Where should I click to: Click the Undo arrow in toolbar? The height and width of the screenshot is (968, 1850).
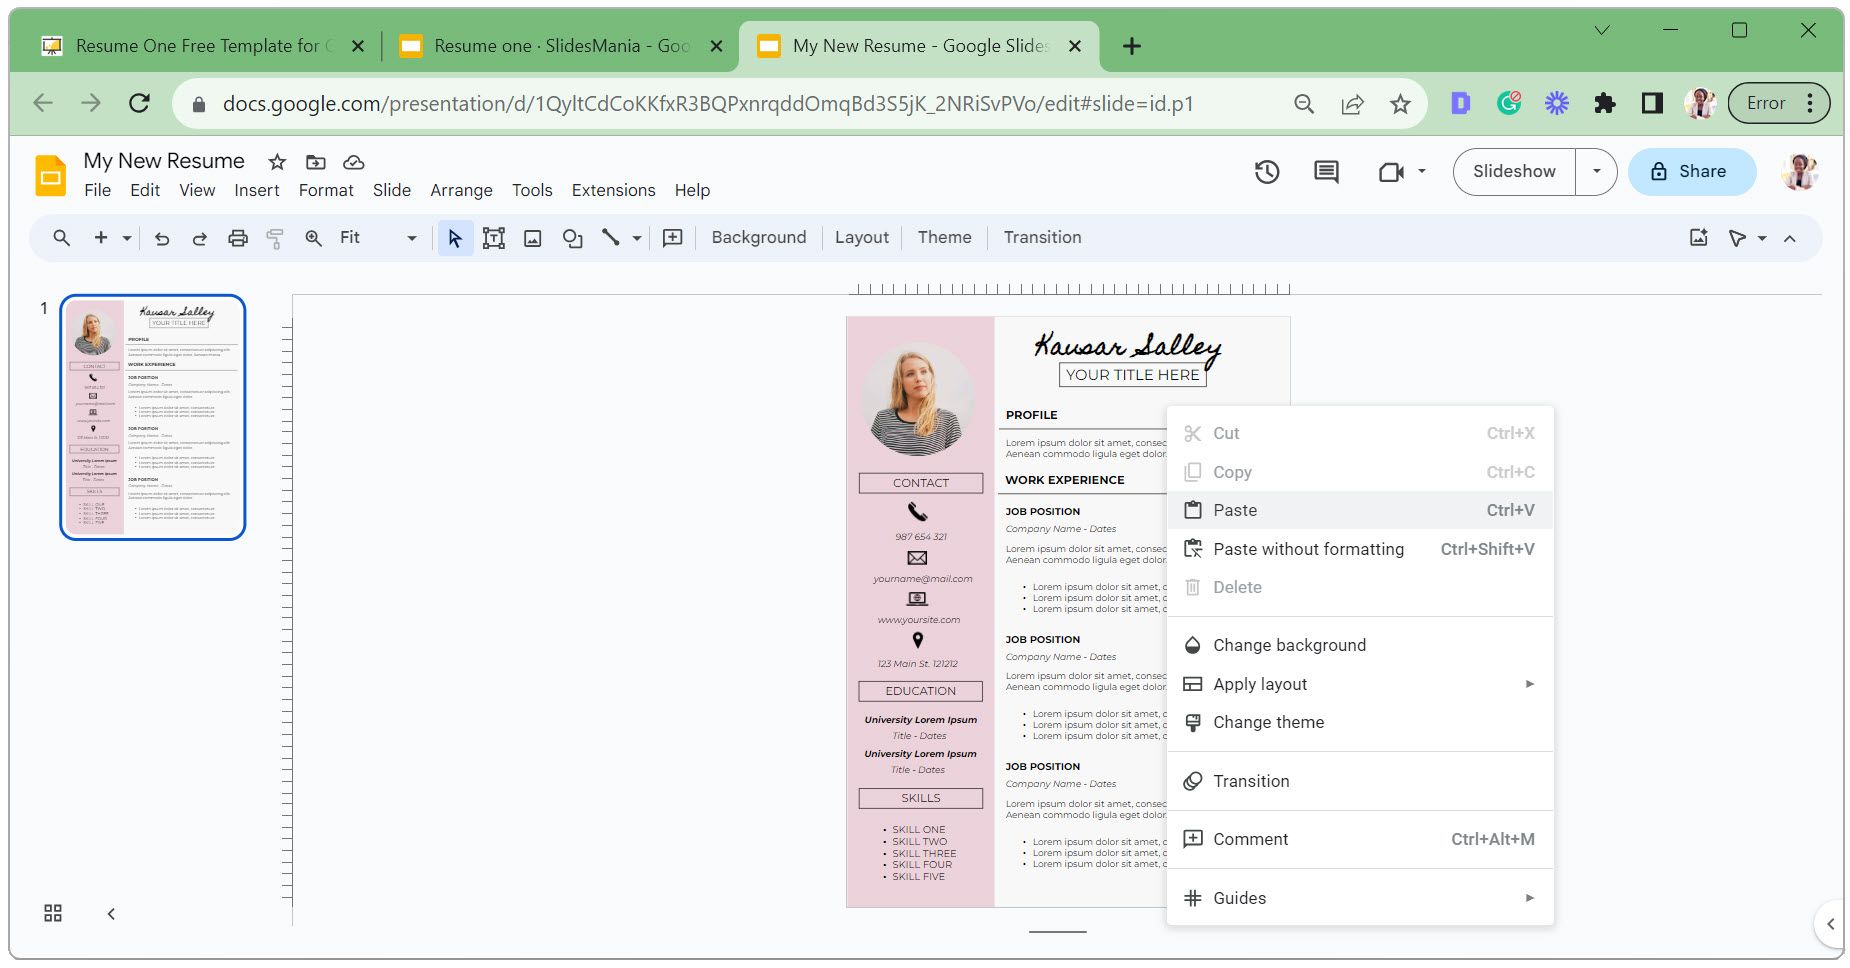[162, 238]
